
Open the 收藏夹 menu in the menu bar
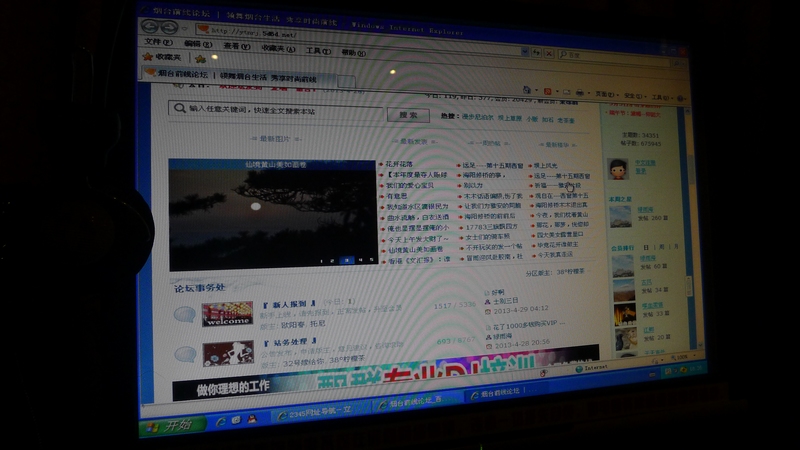(x=278, y=48)
